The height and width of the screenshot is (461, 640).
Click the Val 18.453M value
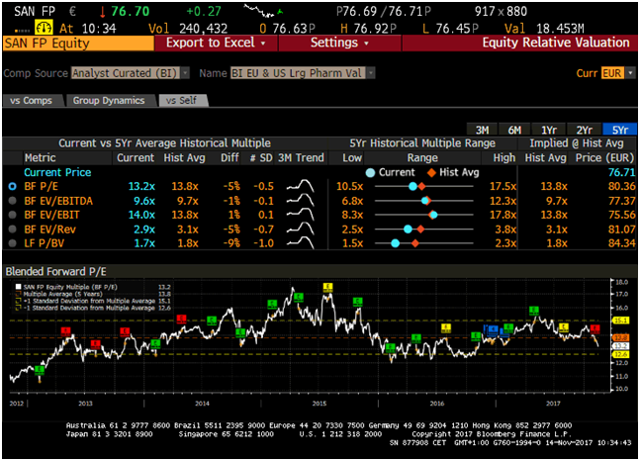pyautogui.click(x=560, y=28)
